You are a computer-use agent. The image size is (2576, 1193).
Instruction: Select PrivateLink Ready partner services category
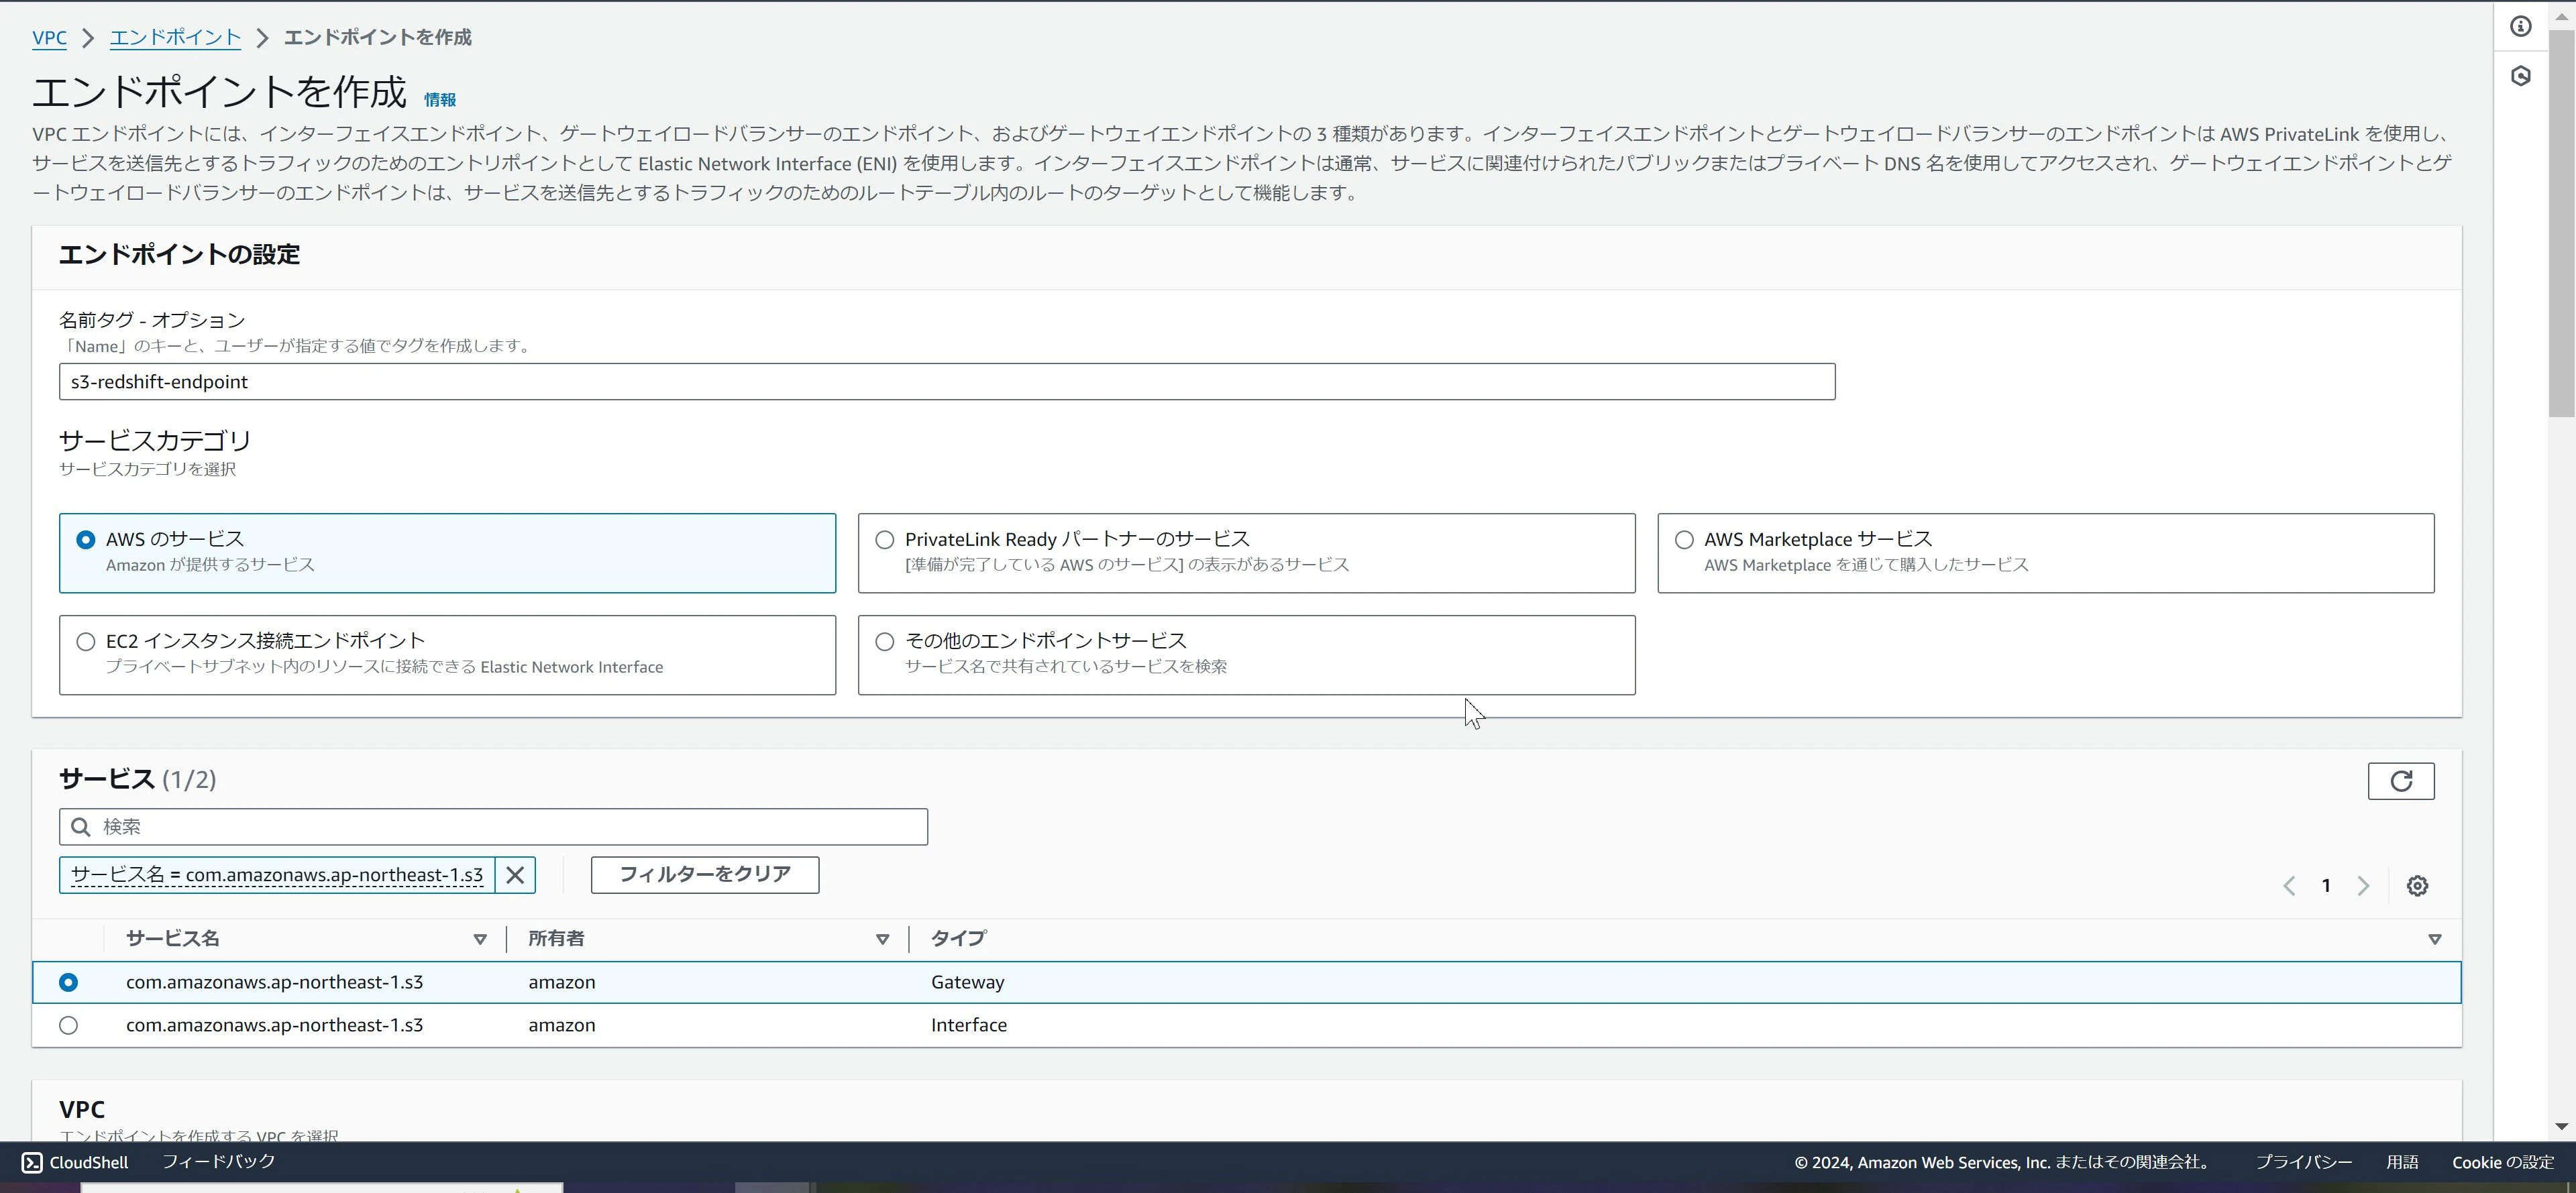click(1246, 553)
